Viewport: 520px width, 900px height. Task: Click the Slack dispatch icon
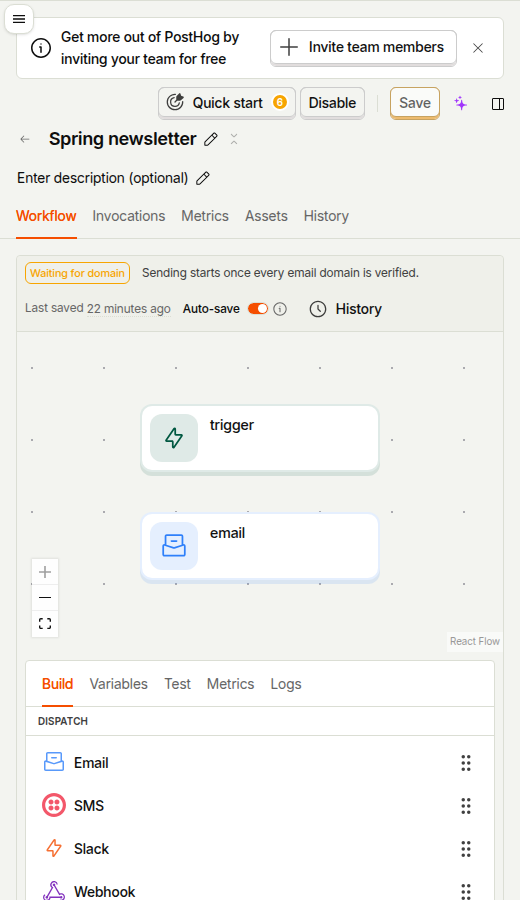54,848
